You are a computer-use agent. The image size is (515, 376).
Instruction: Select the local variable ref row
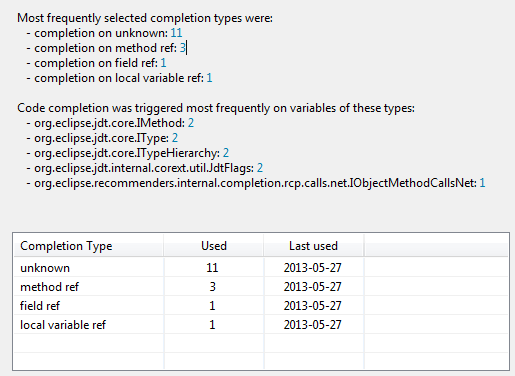pos(261,325)
